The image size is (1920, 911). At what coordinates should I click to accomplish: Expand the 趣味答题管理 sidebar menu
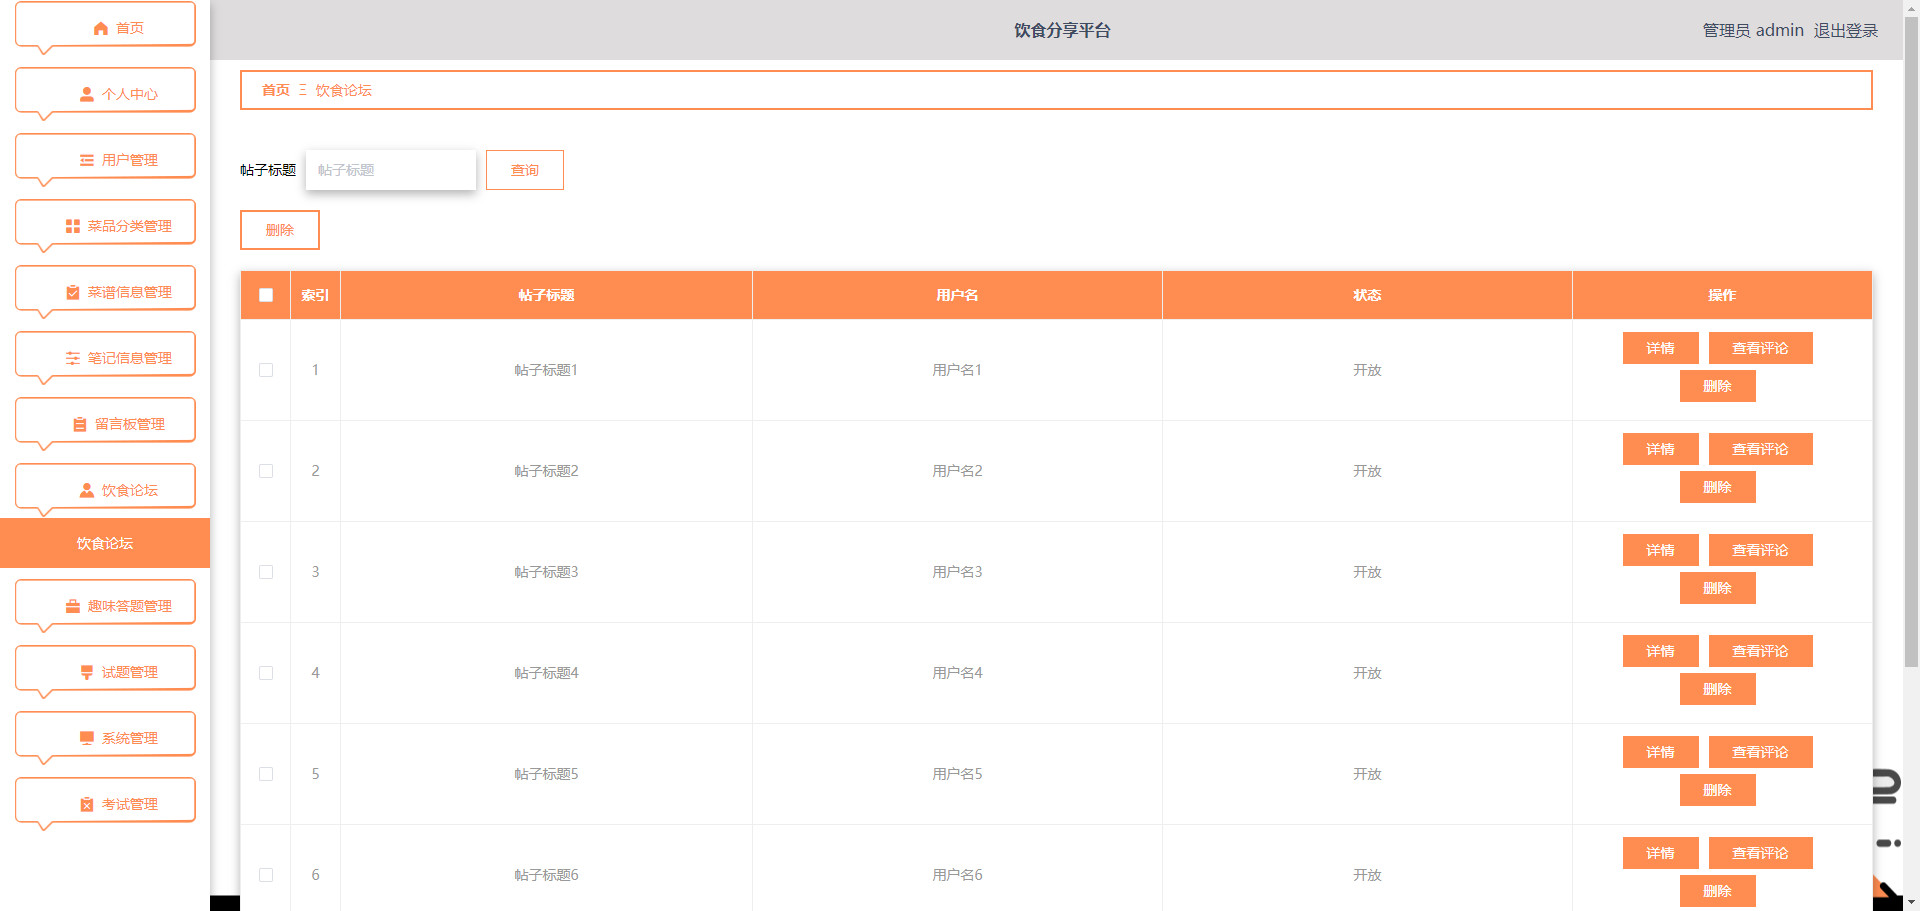tap(105, 606)
